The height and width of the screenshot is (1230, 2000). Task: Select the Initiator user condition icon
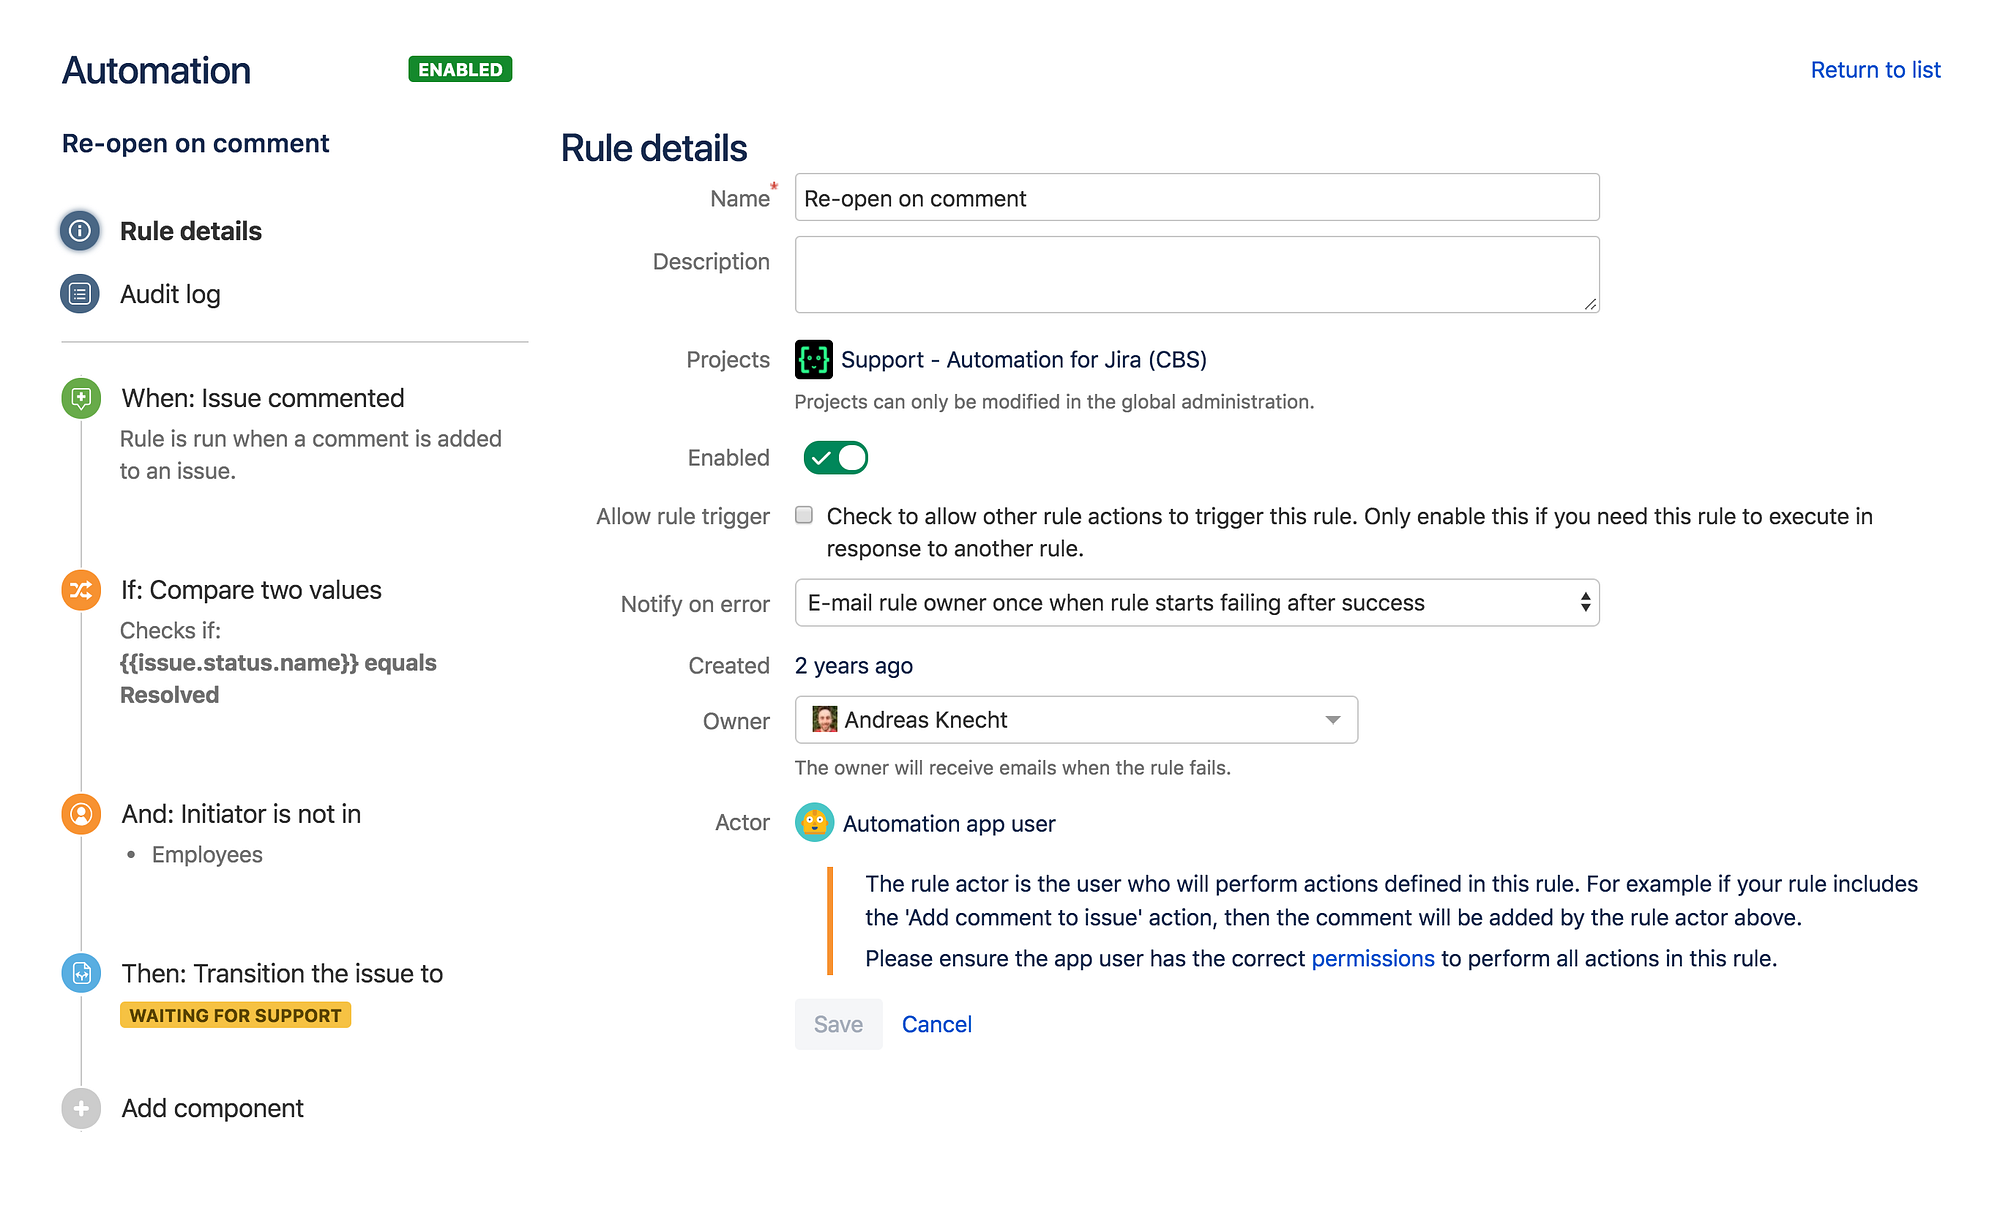81,814
